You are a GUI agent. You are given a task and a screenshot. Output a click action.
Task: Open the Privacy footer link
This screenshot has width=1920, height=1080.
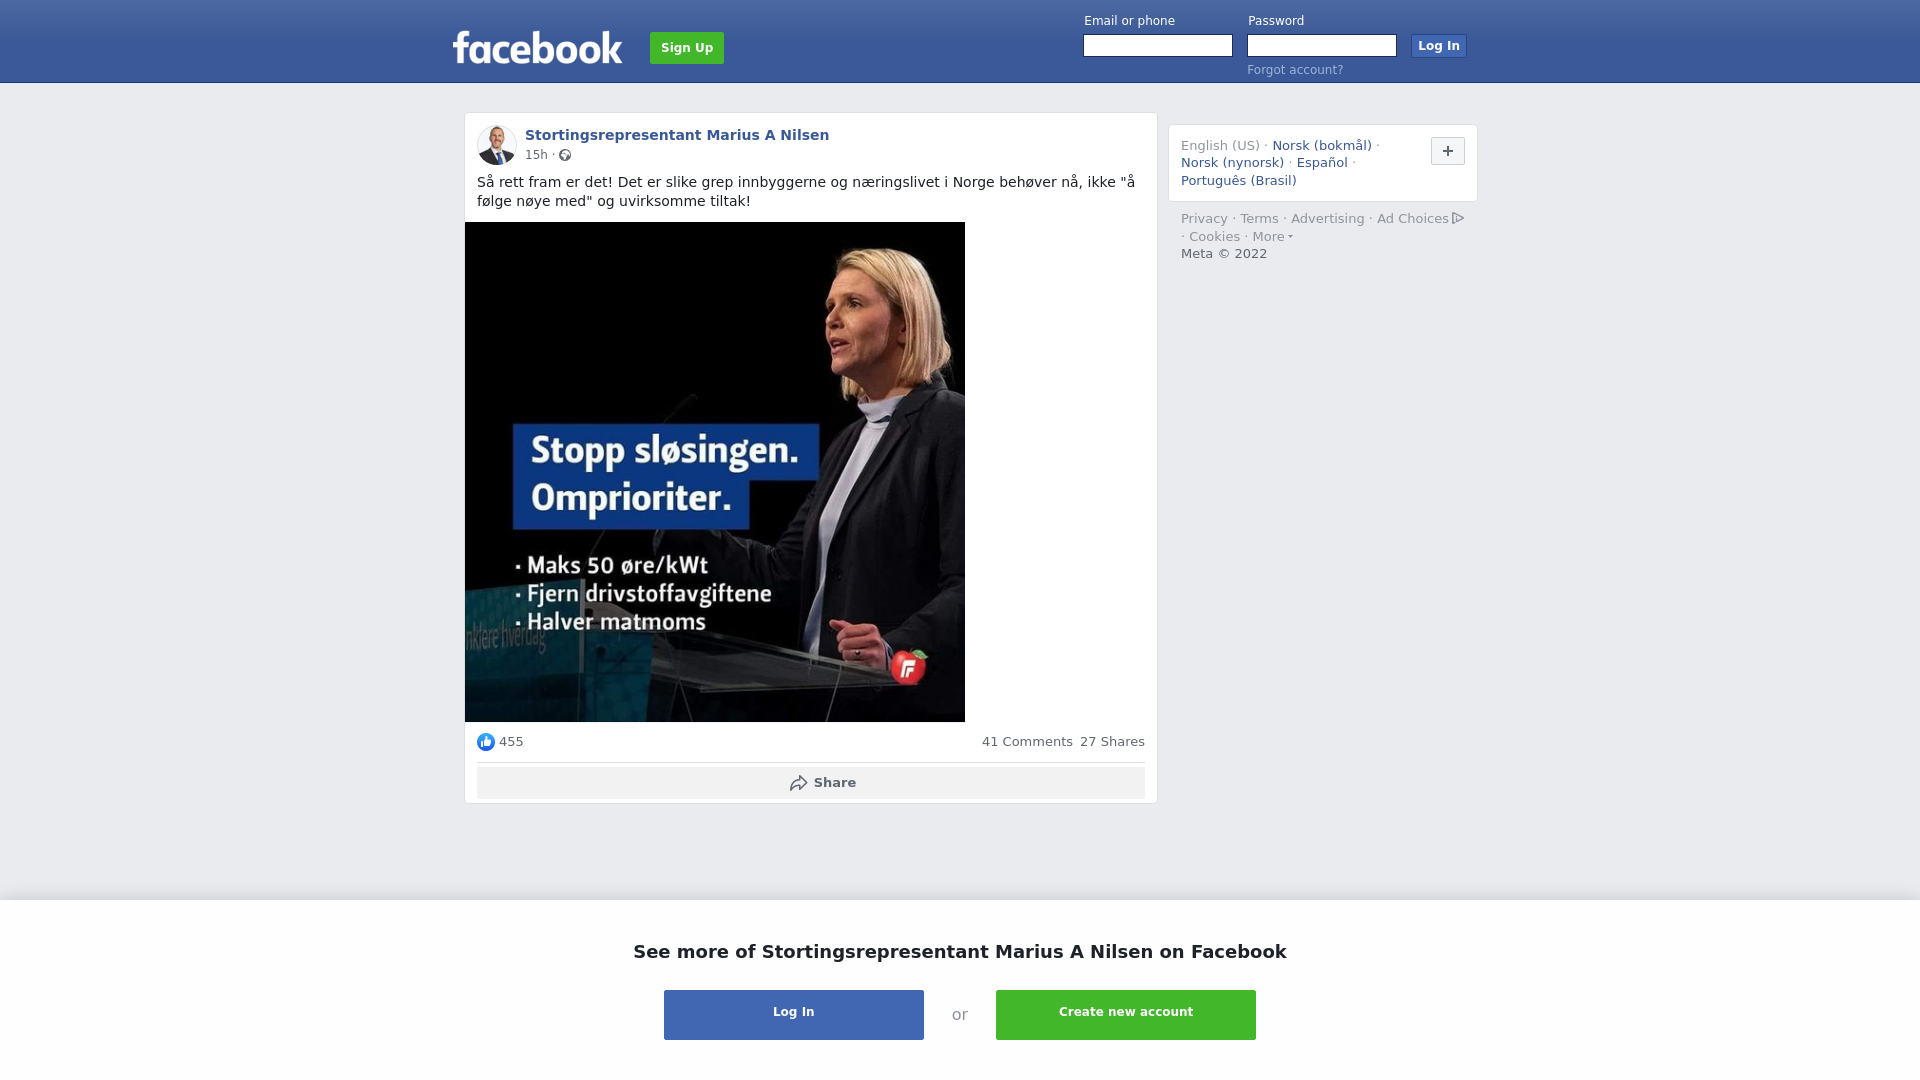pos(1204,219)
